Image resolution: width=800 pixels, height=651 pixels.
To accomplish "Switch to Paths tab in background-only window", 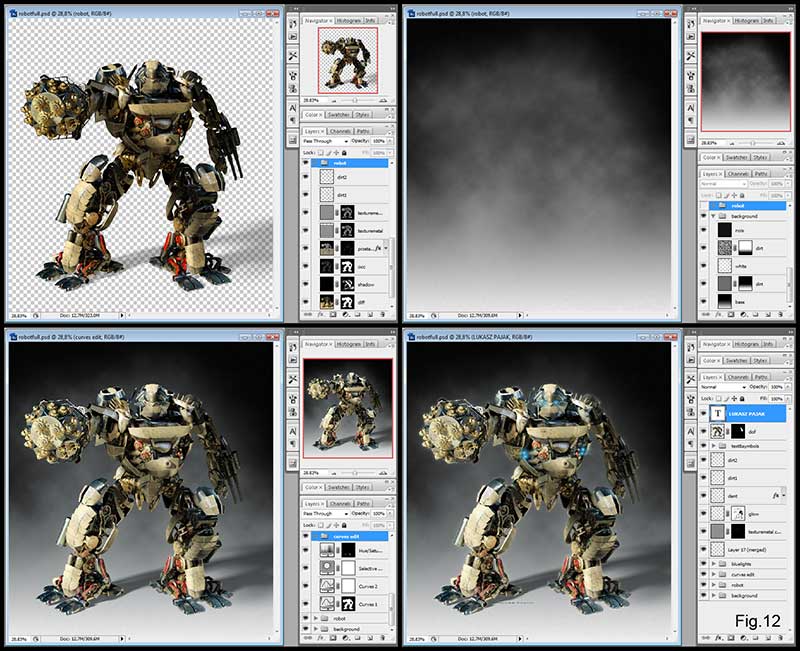I will 761,173.
